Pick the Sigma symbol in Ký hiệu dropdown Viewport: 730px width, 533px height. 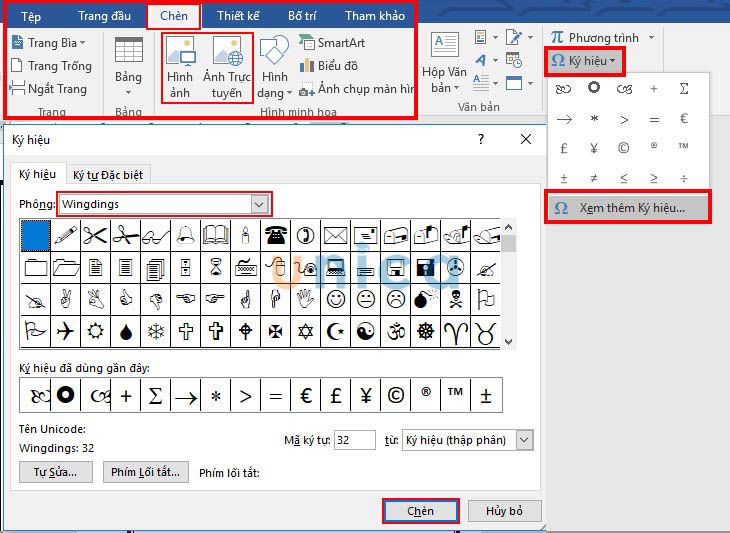683,88
